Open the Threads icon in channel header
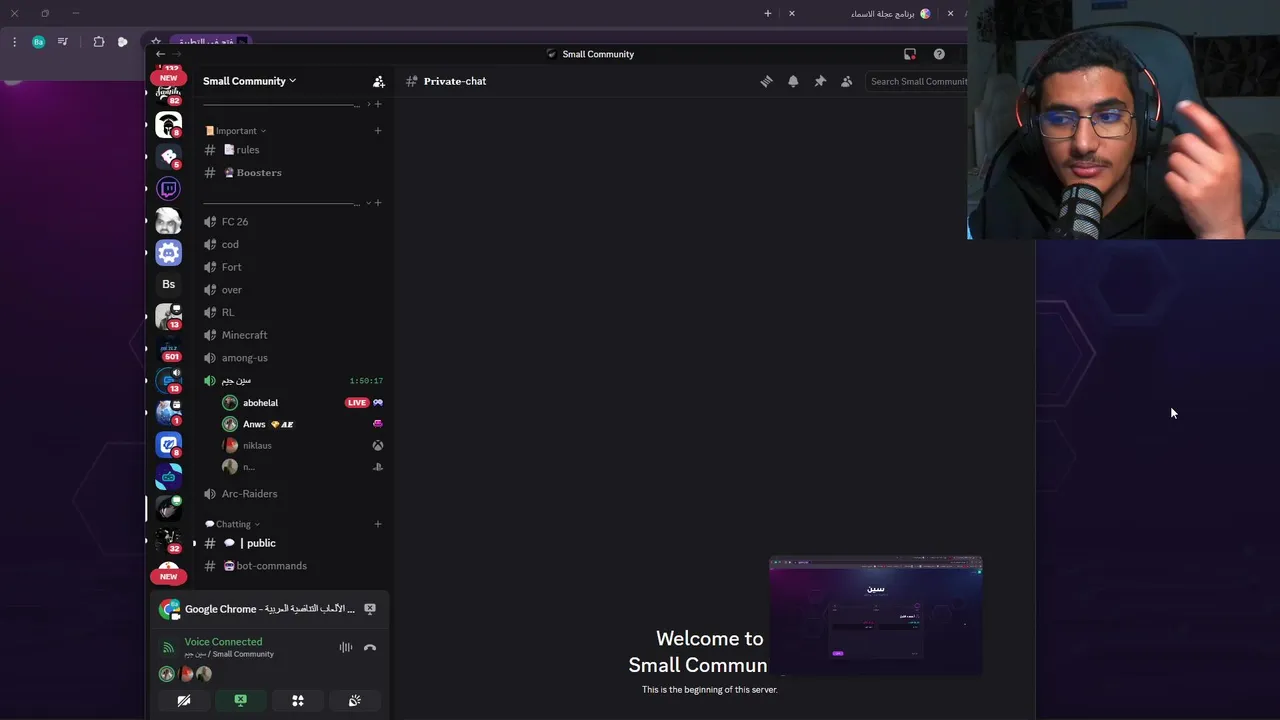The width and height of the screenshot is (1280, 720). click(766, 81)
